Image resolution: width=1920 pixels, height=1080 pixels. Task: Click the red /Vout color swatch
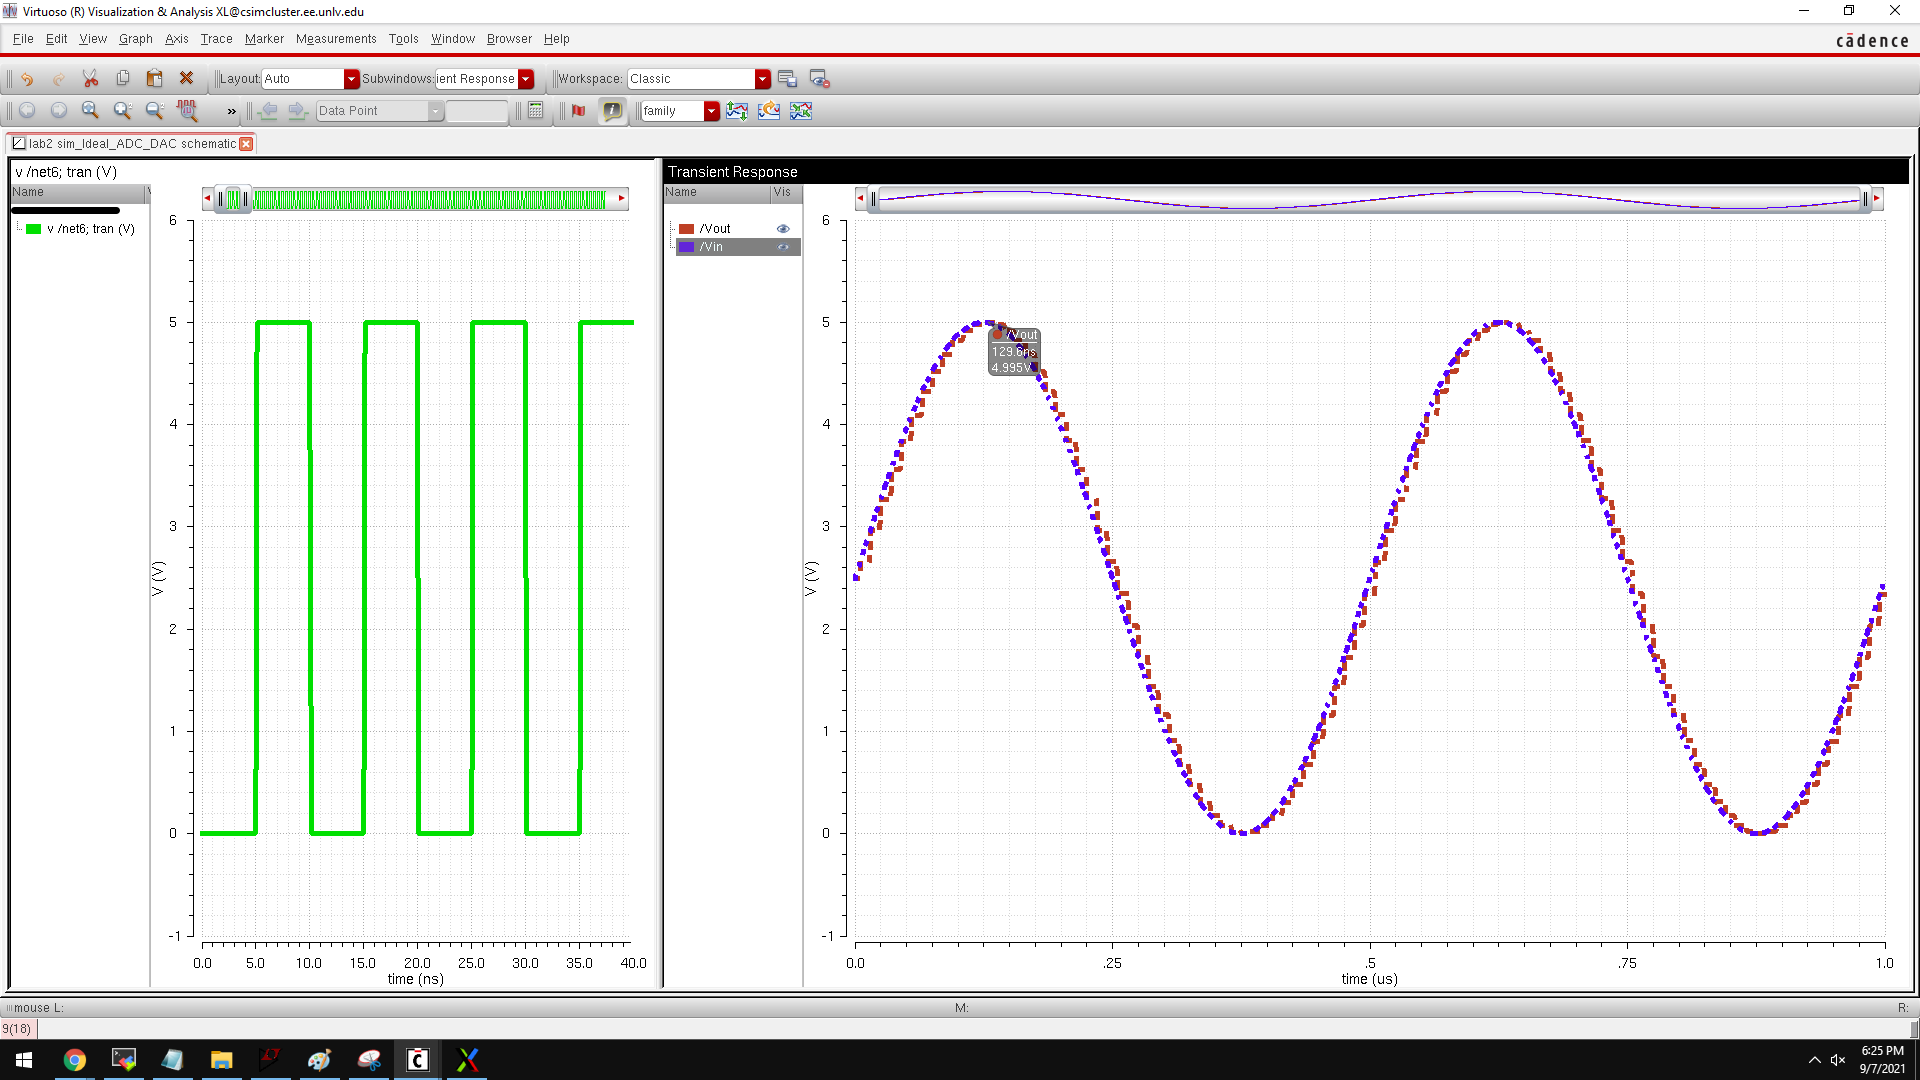click(687, 229)
